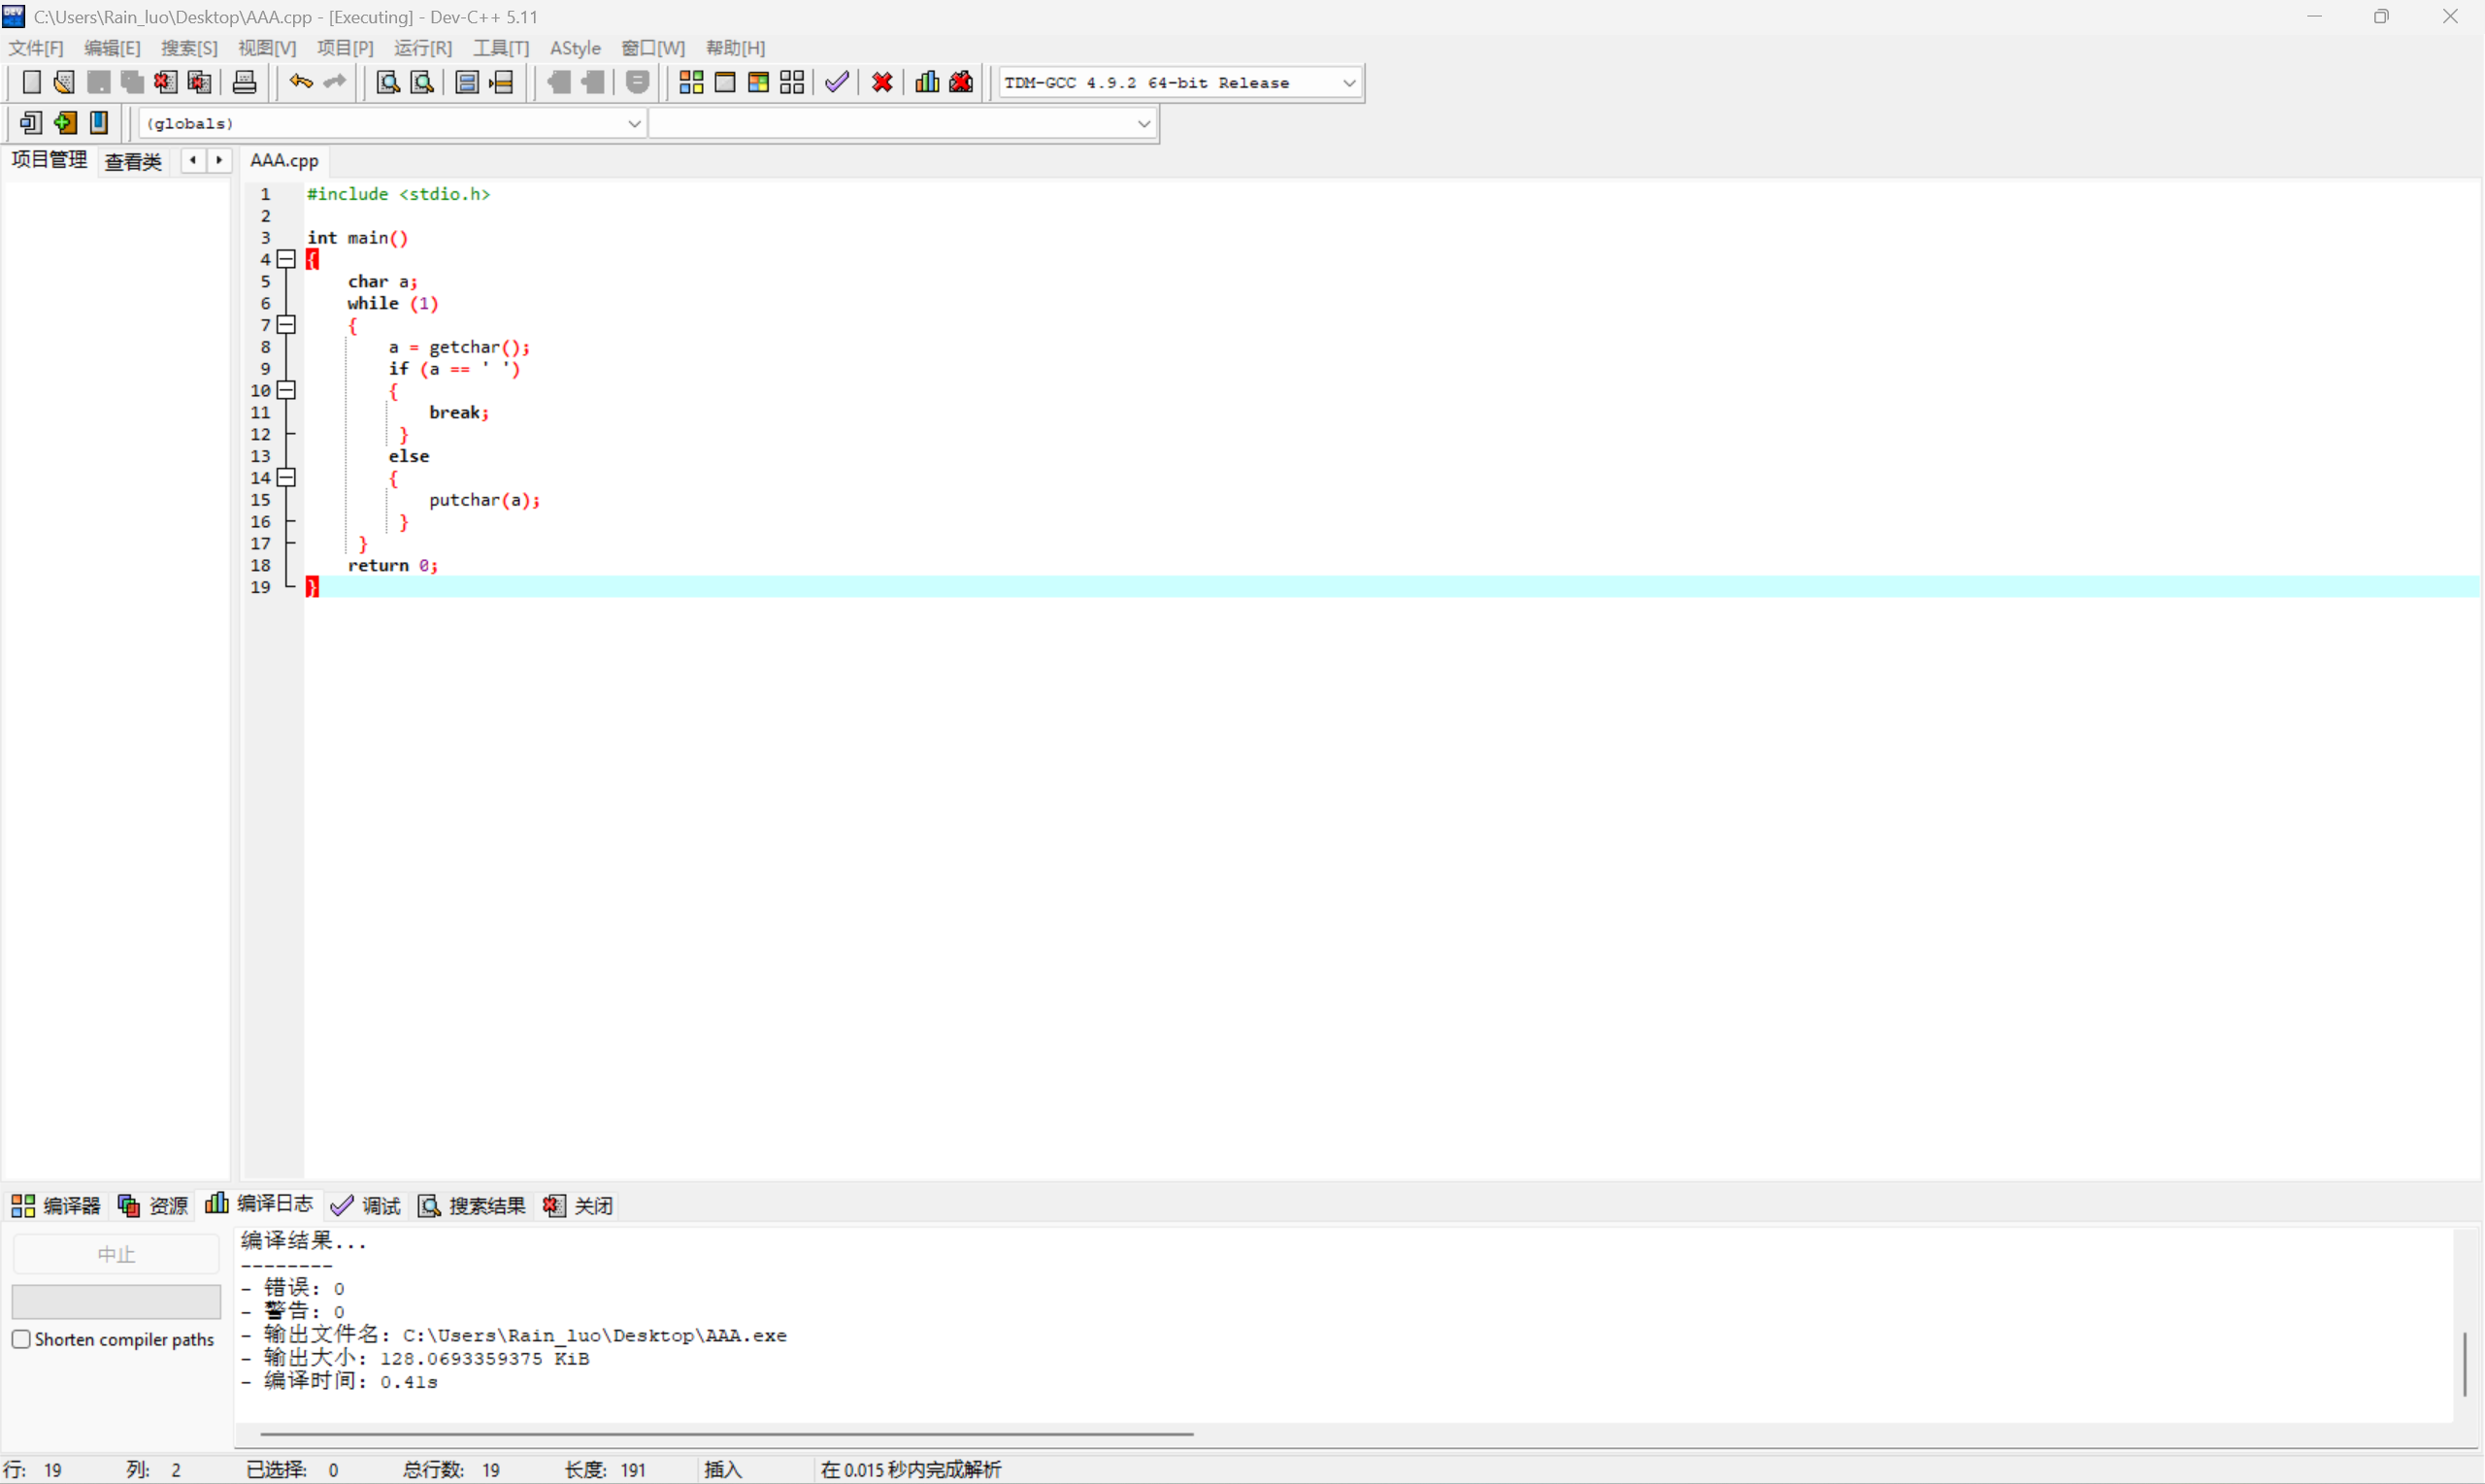Image resolution: width=2485 pixels, height=1484 pixels.
Task: Enable Shorten compiler paths checkbox
Action: (x=21, y=1339)
